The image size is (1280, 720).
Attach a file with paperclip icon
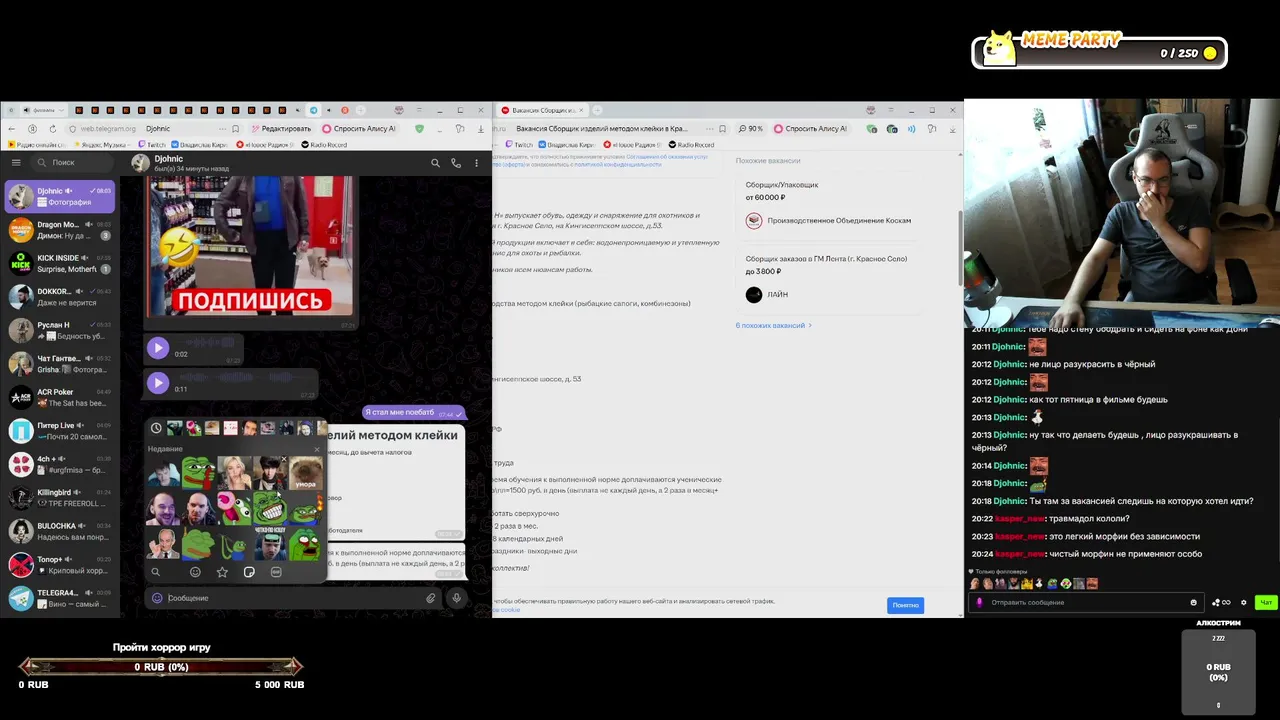click(x=431, y=598)
